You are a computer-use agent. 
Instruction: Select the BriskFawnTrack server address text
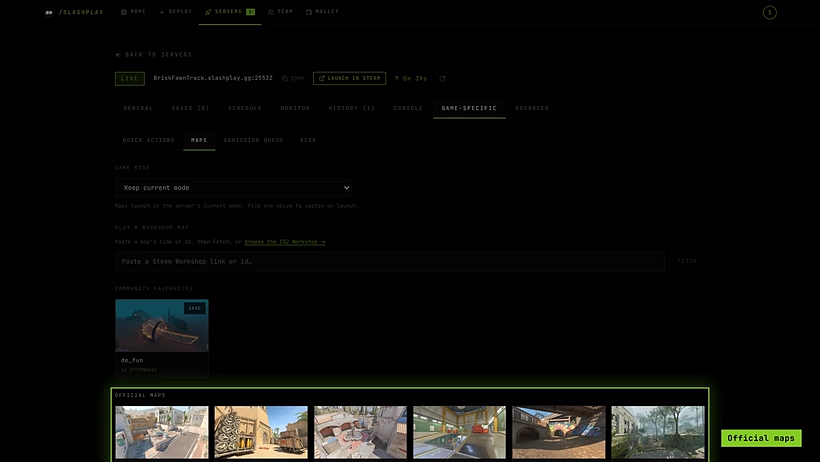pyautogui.click(x=213, y=78)
